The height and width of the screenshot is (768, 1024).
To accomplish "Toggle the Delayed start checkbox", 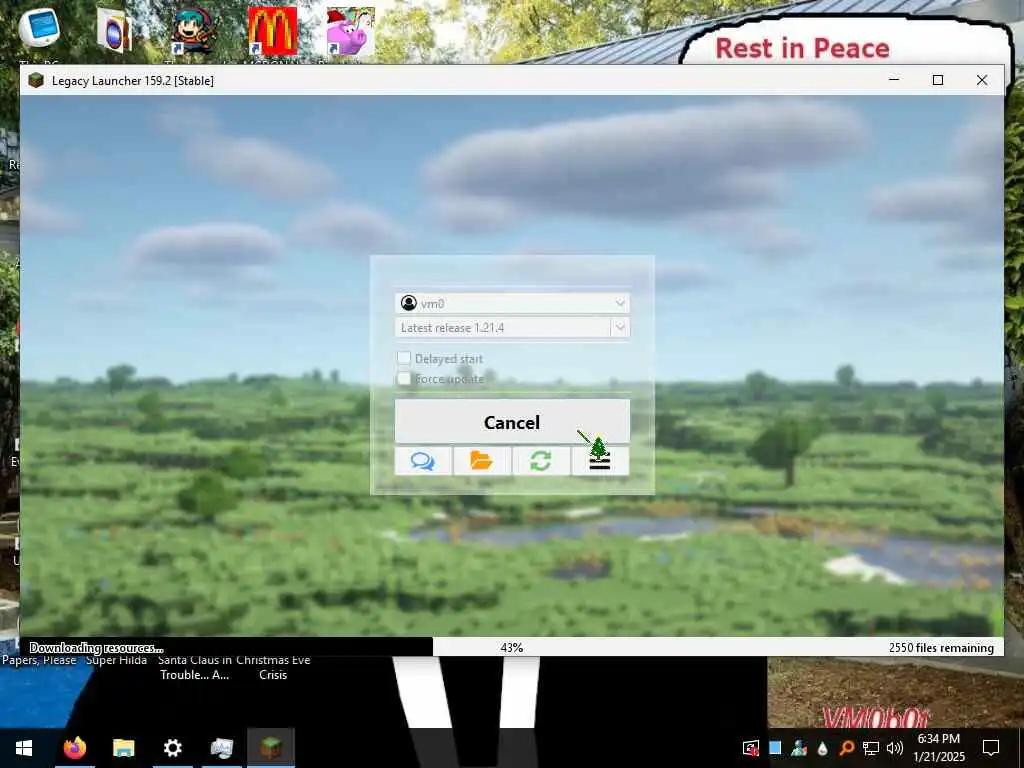I will point(404,358).
